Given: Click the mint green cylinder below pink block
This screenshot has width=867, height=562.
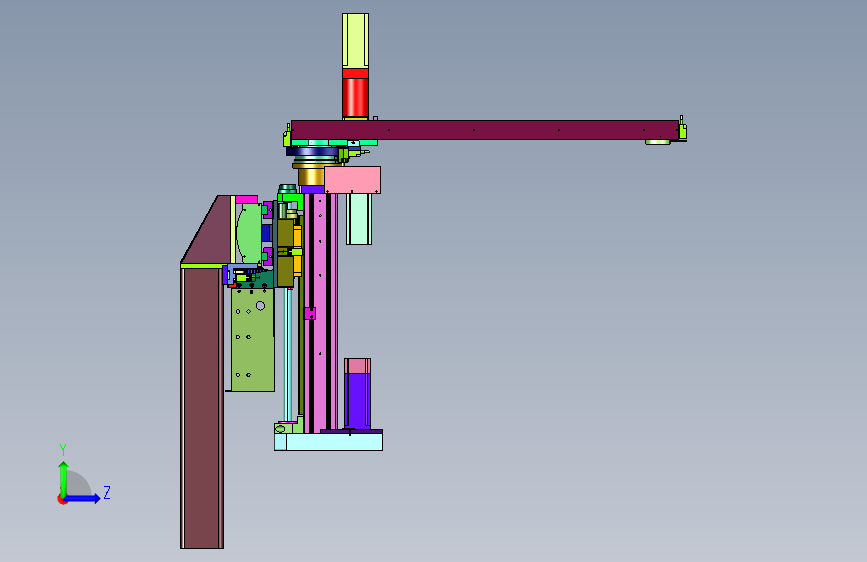Looking at the screenshot, I should [x=359, y=219].
